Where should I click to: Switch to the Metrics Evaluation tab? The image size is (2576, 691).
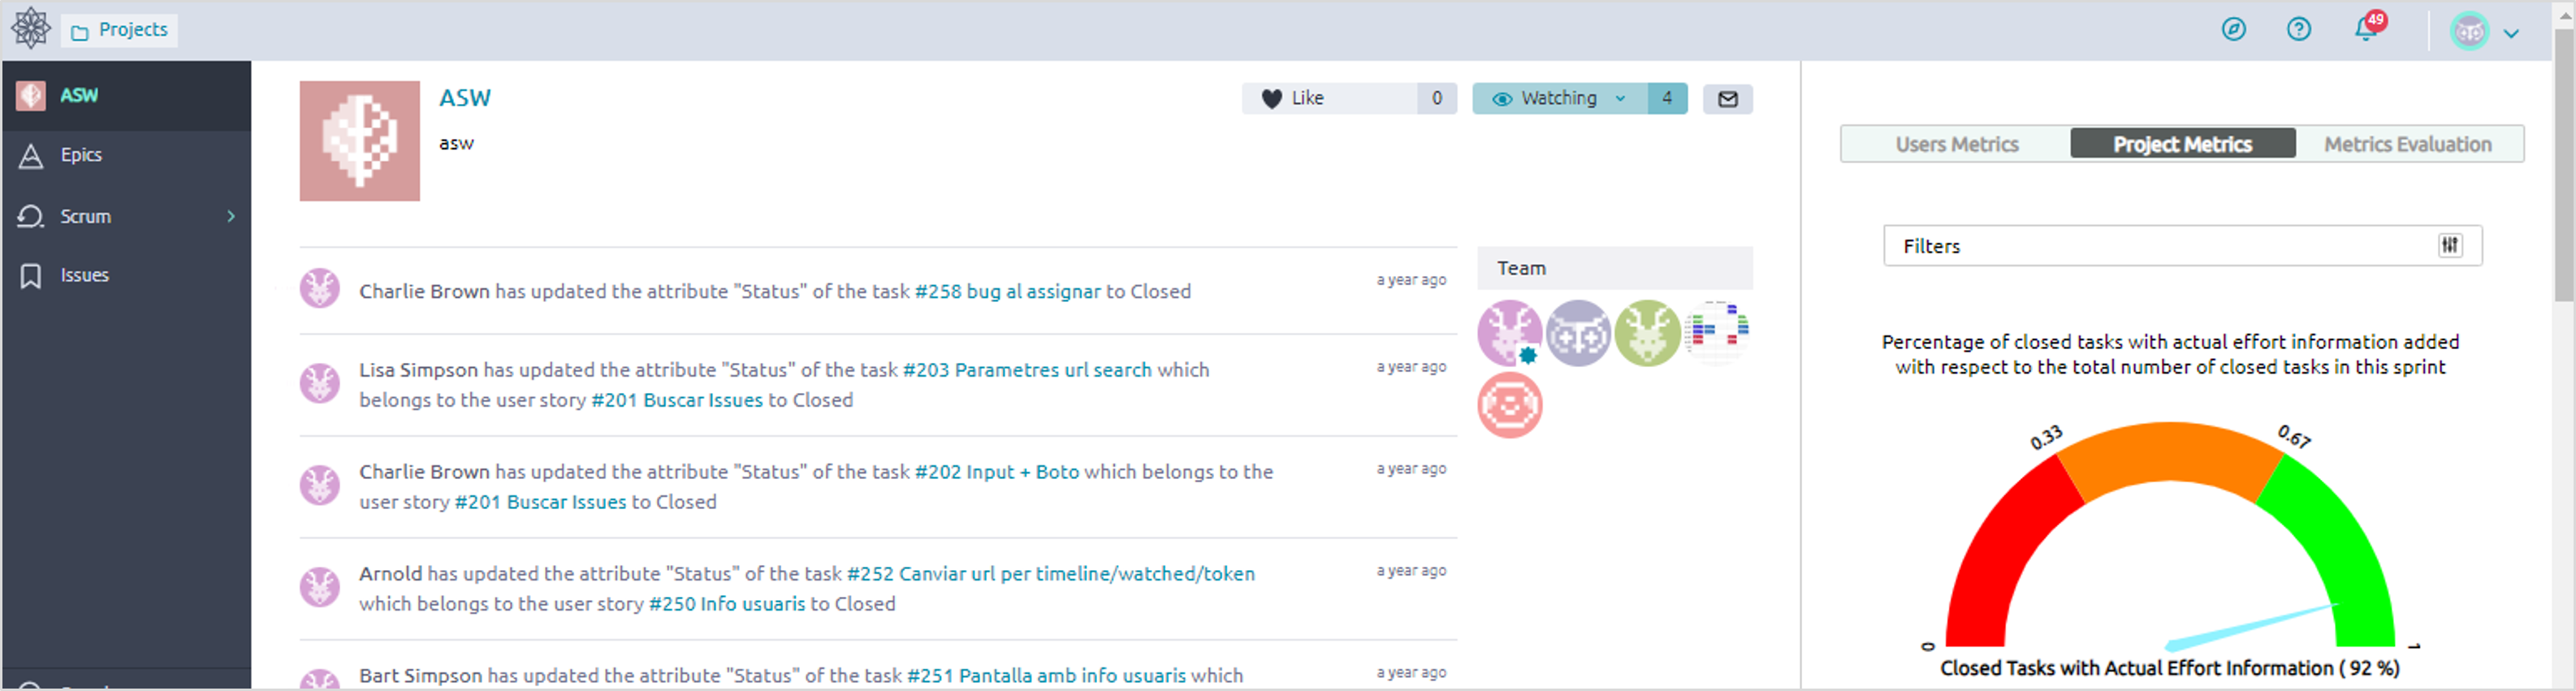point(2407,144)
